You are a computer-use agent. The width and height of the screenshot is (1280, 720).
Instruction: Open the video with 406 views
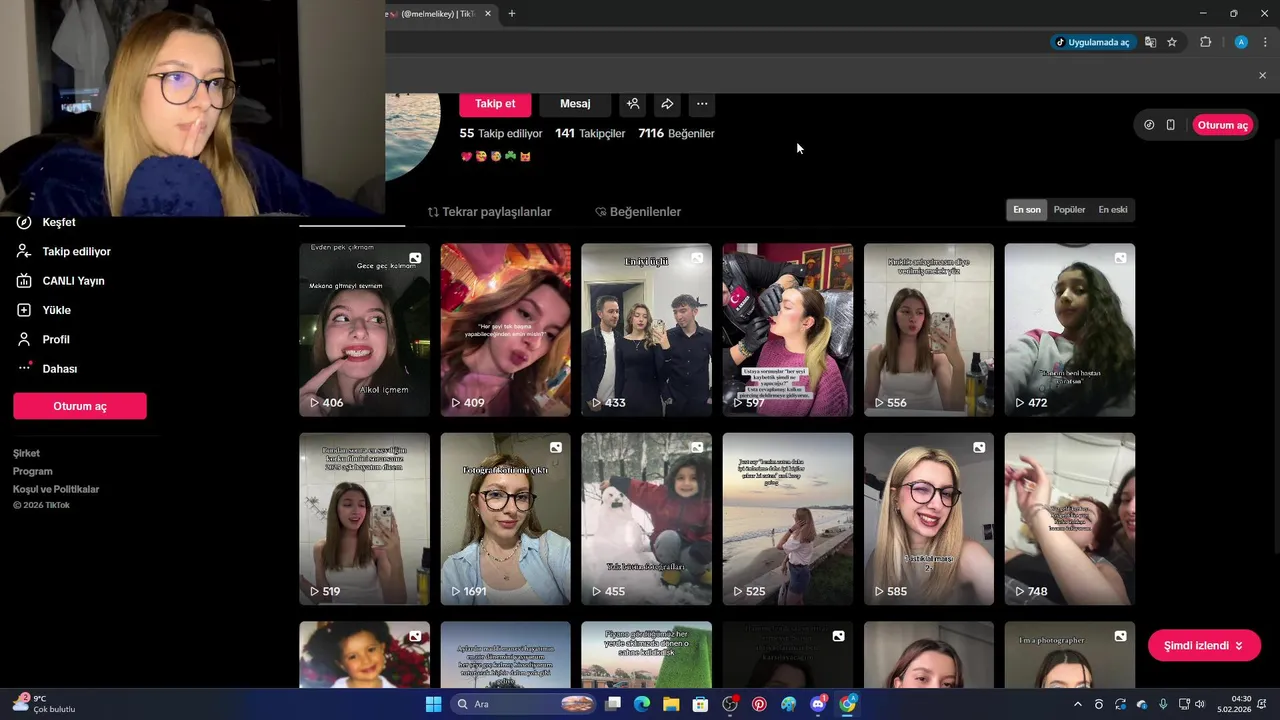[x=364, y=330]
